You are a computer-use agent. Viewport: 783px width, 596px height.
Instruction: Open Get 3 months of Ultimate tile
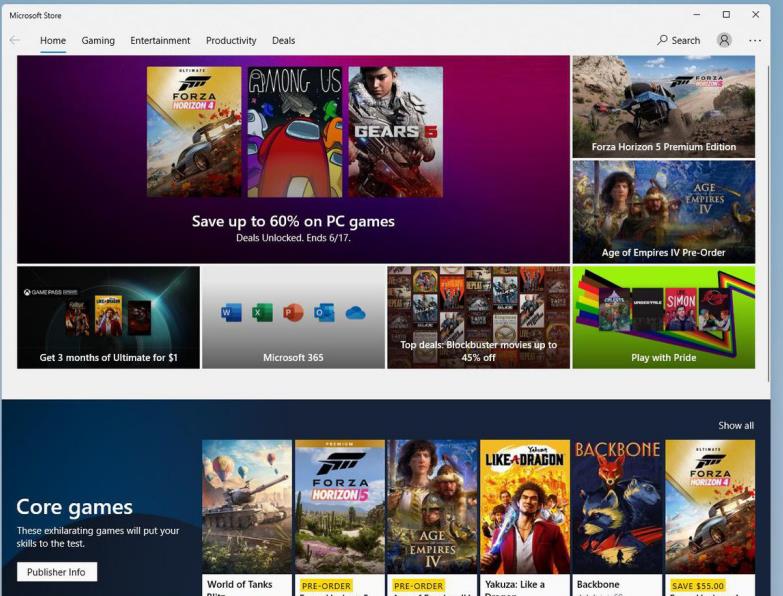[108, 317]
